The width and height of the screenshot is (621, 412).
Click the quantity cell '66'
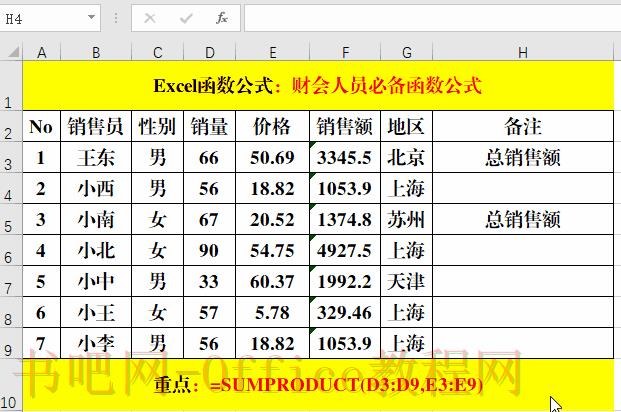click(x=210, y=157)
